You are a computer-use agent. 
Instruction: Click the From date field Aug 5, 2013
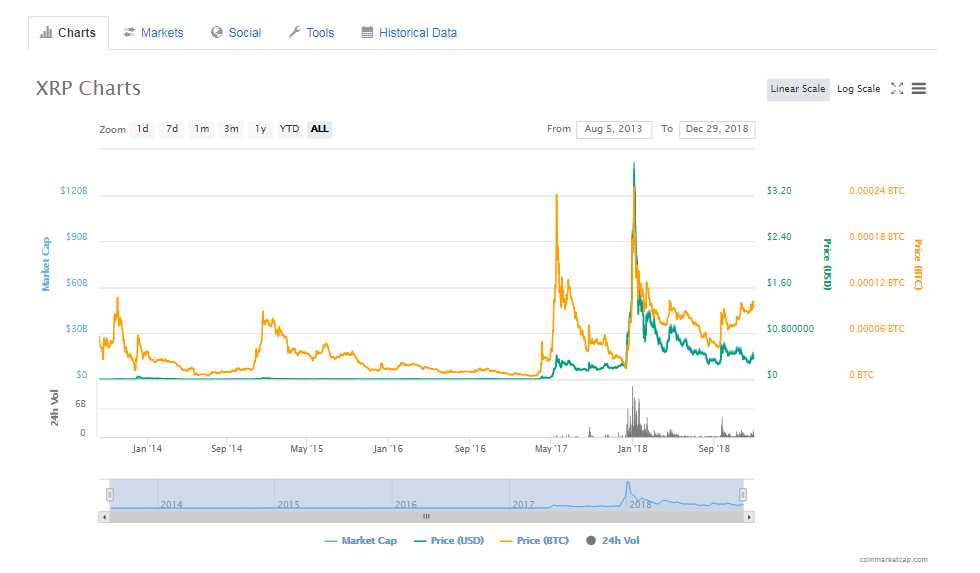pyautogui.click(x=614, y=129)
